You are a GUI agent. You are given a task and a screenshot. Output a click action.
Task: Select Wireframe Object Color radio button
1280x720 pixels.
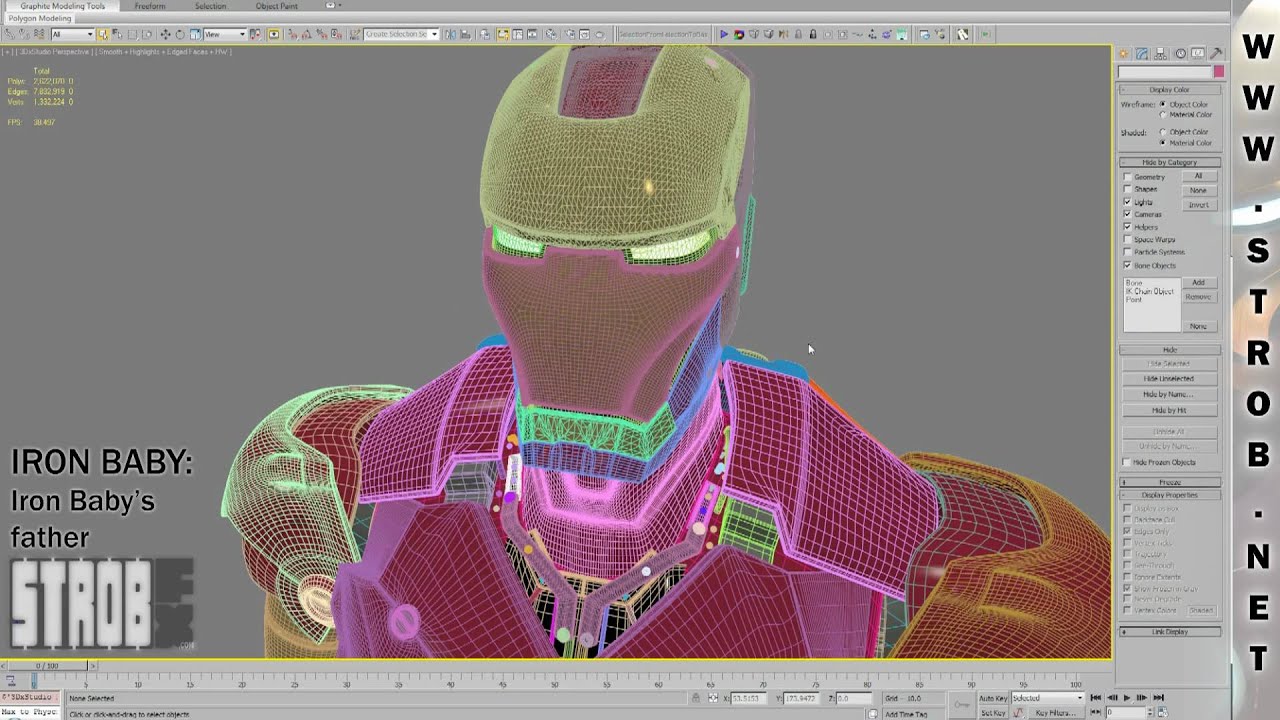1162,104
